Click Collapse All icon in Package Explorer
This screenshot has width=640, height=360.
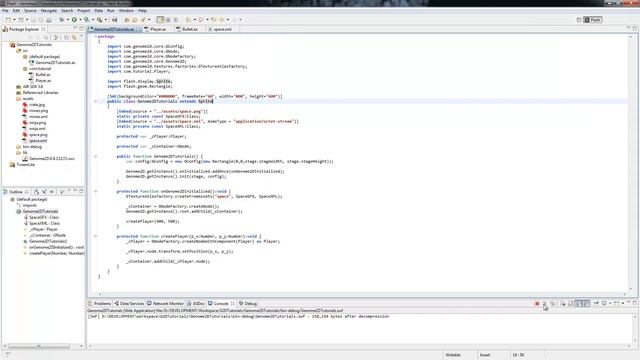tap(67, 37)
